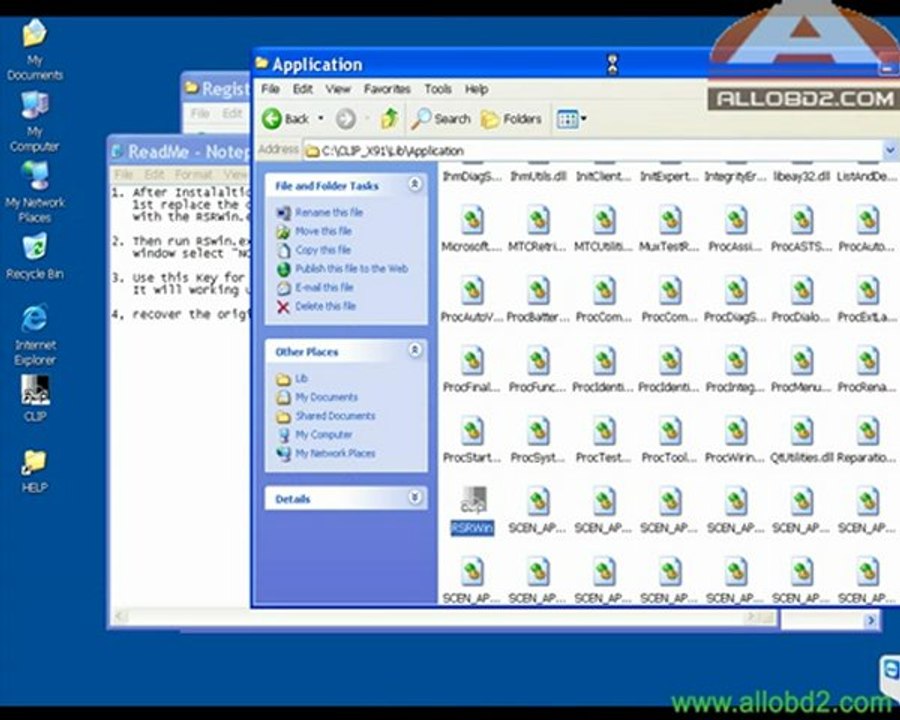Open My Network Places desktop icon
900x720 pixels.
[x=34, y=192]
